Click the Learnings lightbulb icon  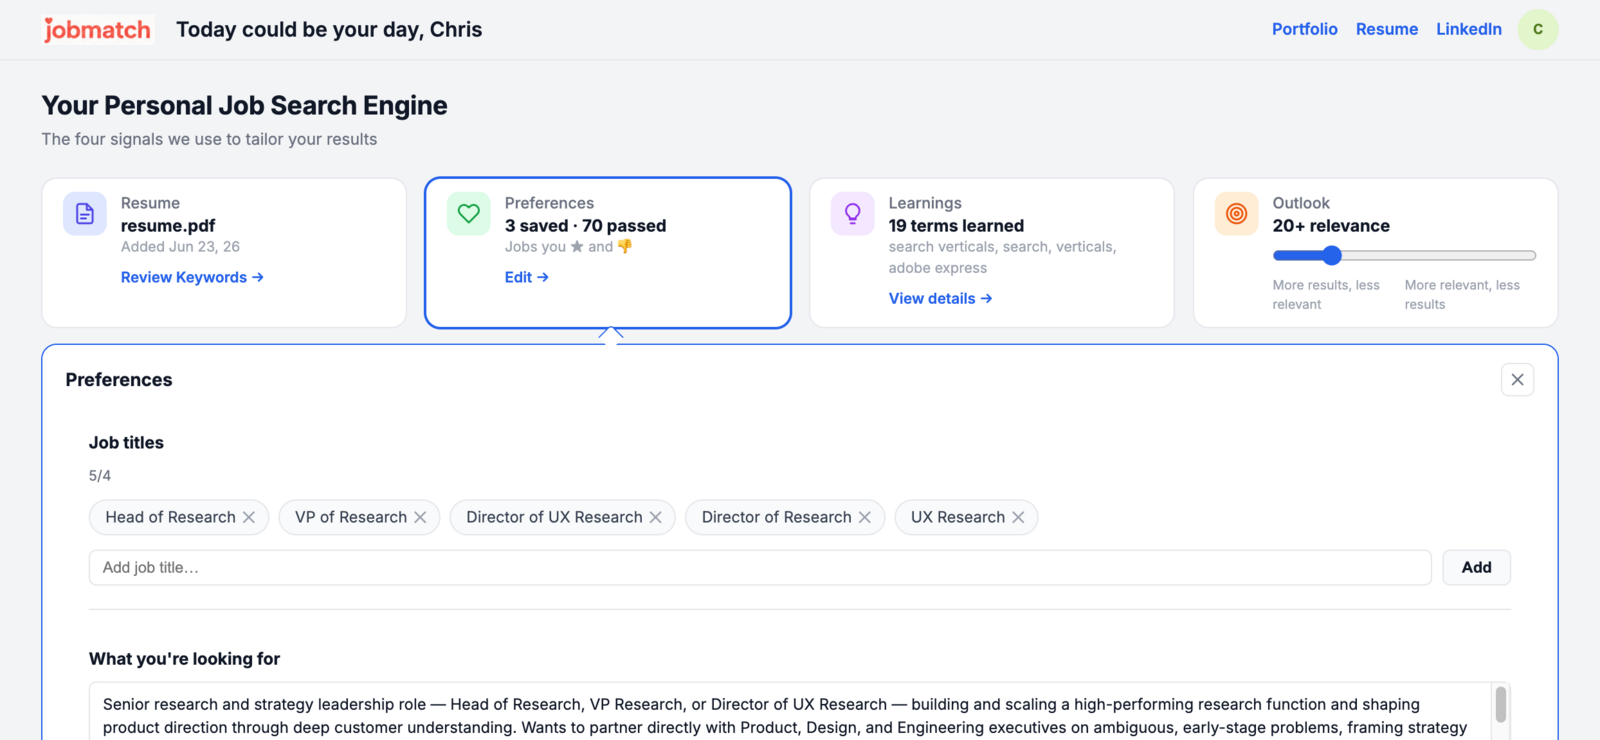tap(852, 214)
